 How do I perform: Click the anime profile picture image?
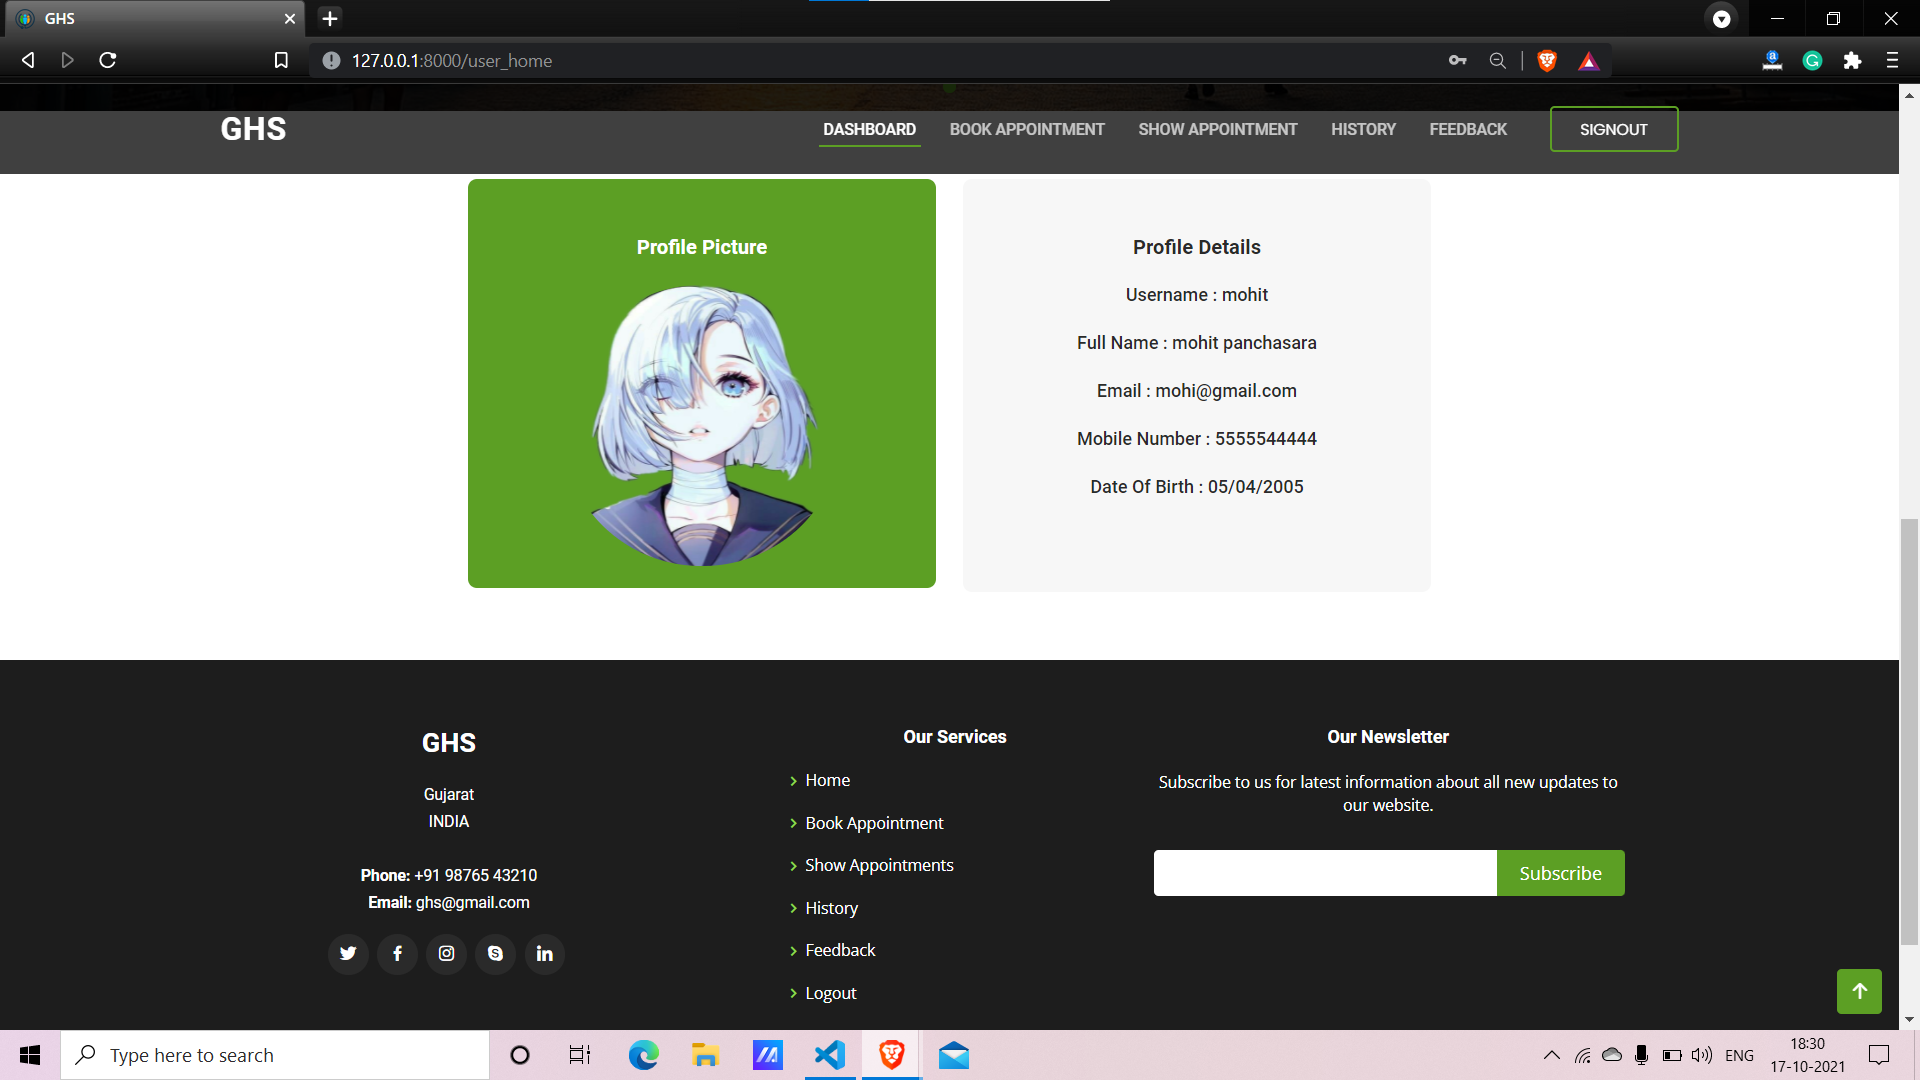pyautogui.click(x=702, y=425)
